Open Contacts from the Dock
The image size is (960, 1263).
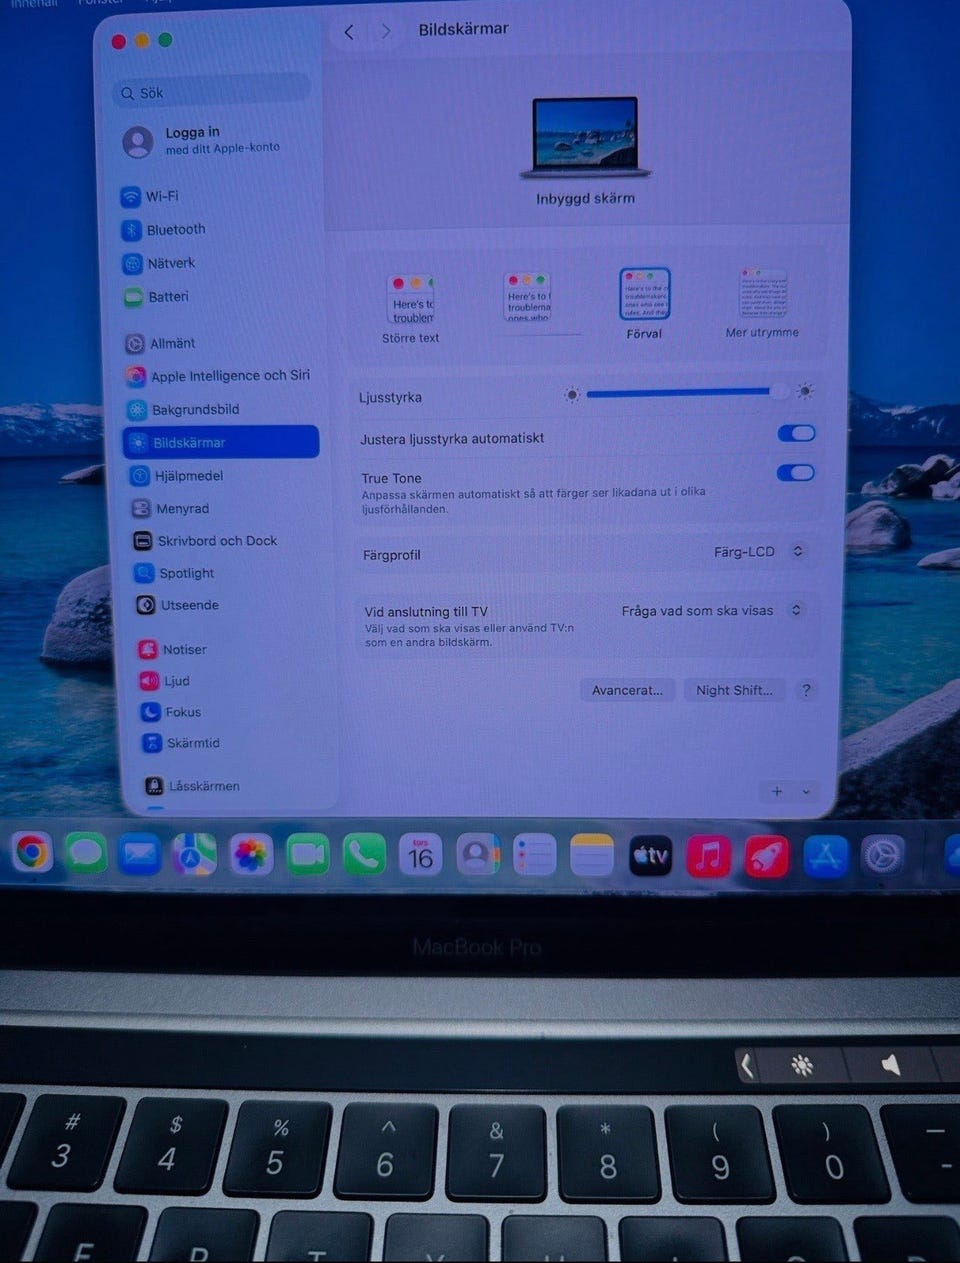click(x=477, y=856)
